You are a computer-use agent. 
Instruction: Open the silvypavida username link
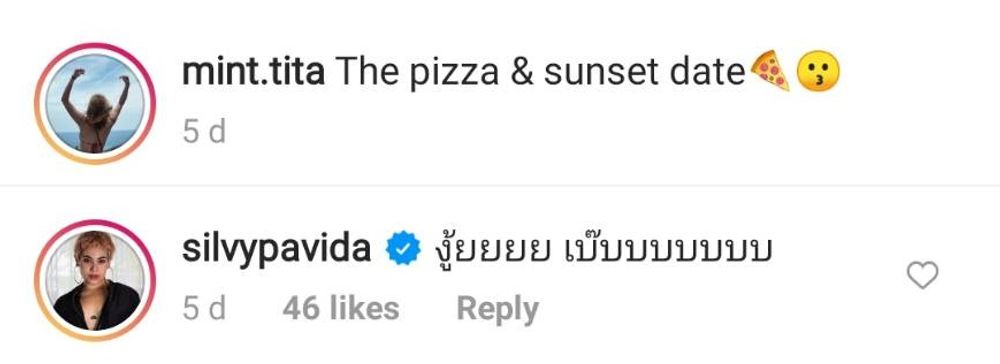click(277, 251)
